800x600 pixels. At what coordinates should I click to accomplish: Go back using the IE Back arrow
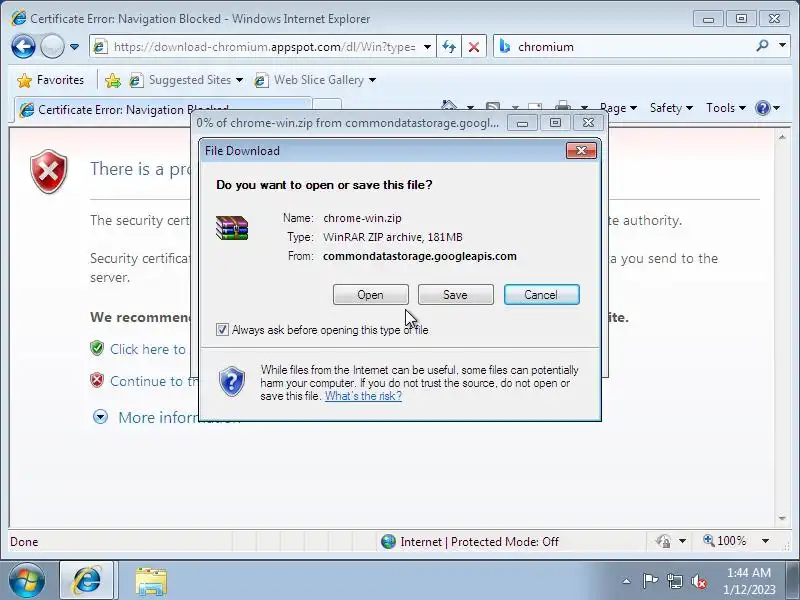(x=23, y=47)
